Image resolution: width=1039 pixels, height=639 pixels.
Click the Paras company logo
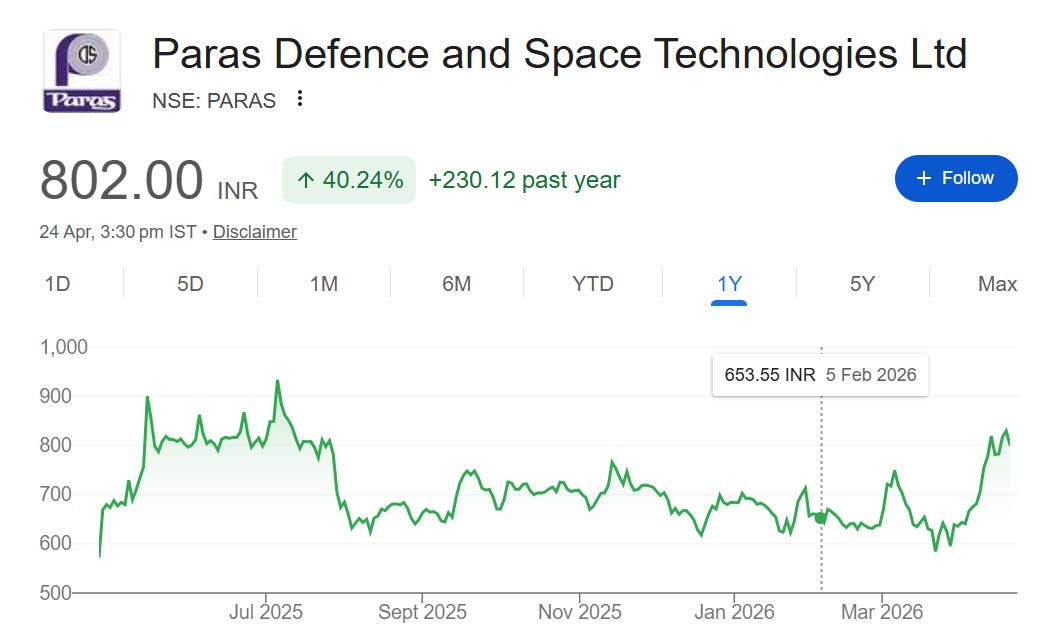pyautogui.click(x=82, y=71)
